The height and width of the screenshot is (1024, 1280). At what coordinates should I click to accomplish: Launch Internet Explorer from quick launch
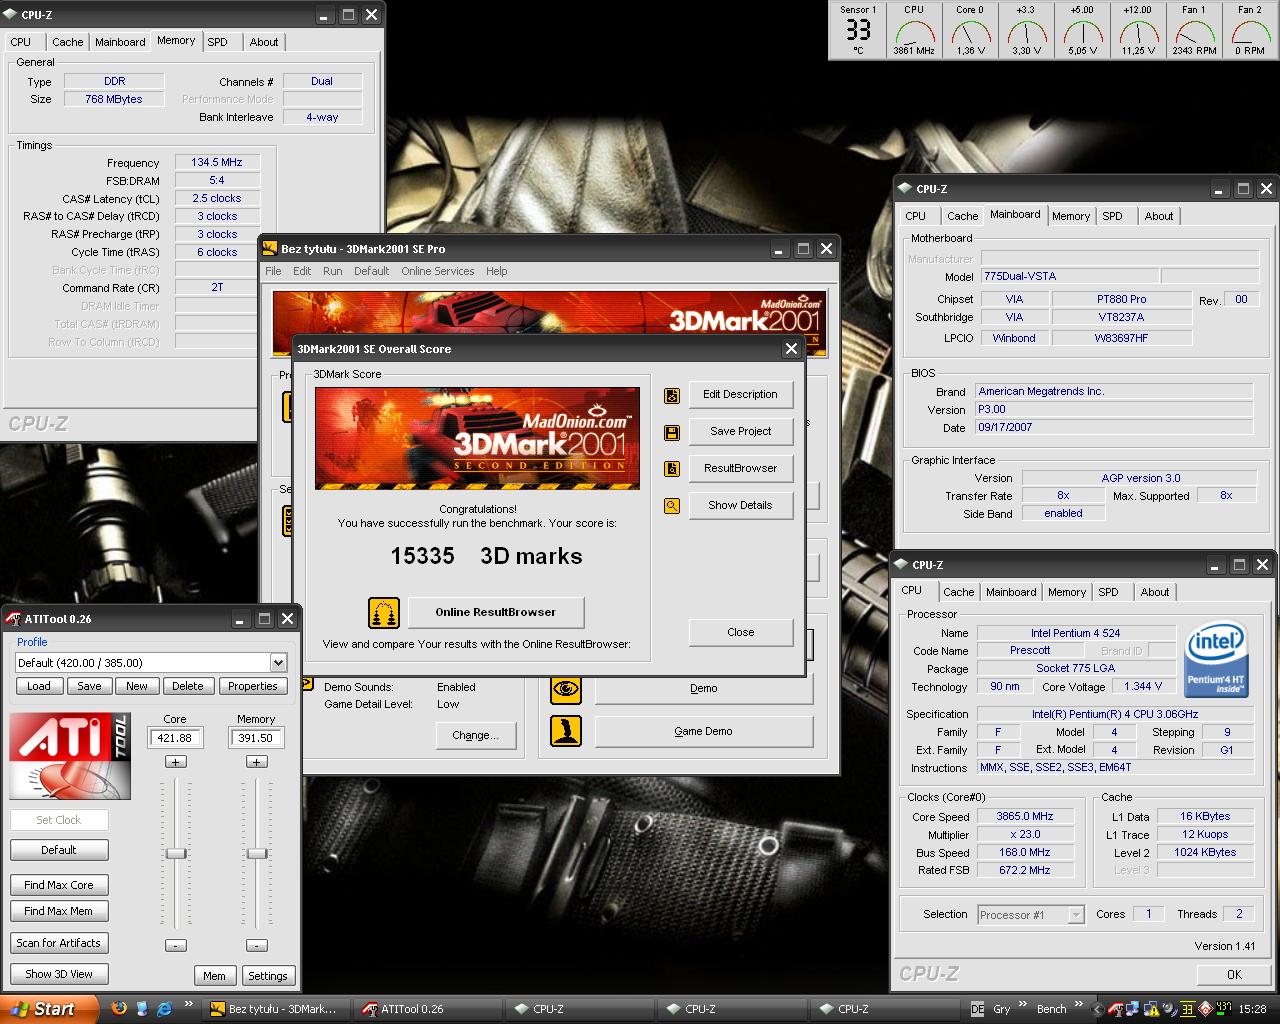point(165,1008)
